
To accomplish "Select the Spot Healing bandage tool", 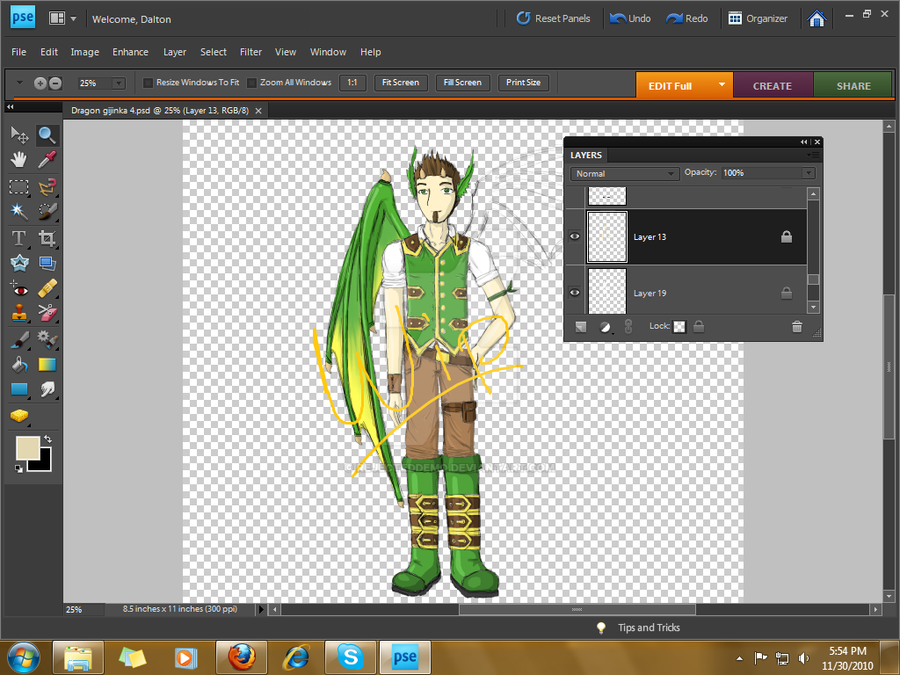I will [x=46, y=289].
